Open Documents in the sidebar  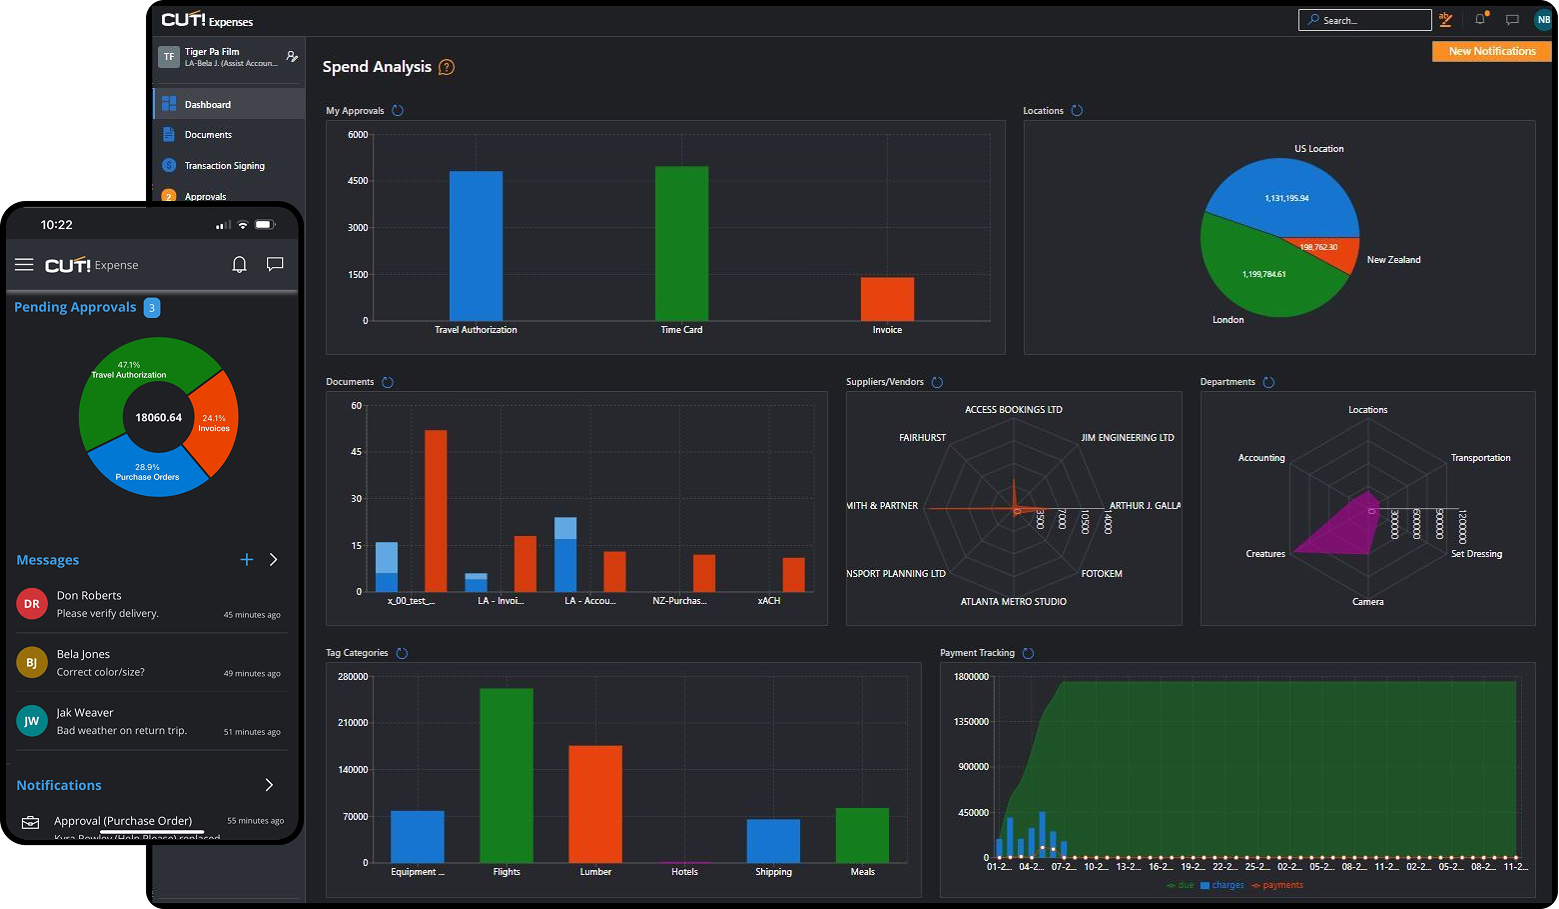208,135
